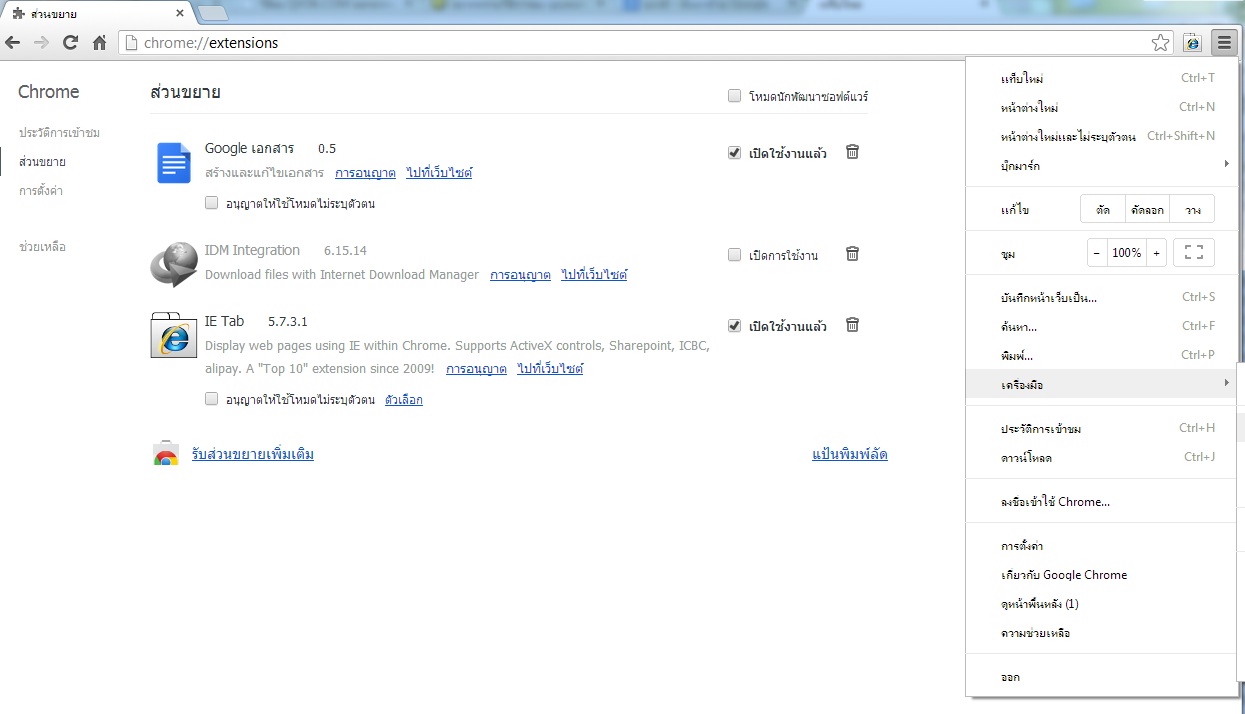Click the IE Tab toolbar extension icon

pyautogui.click(x=1192, y=43)
